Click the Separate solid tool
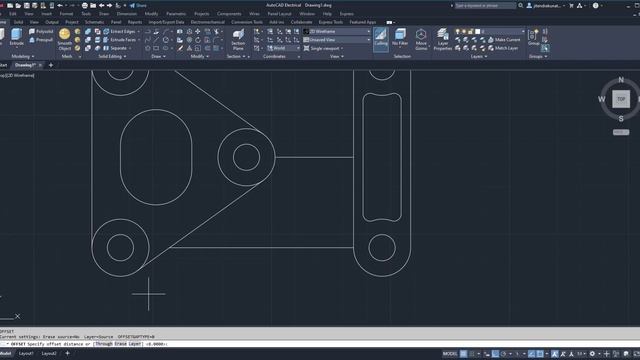The height and width of the screenshot is (360, 640). [115, 48]
